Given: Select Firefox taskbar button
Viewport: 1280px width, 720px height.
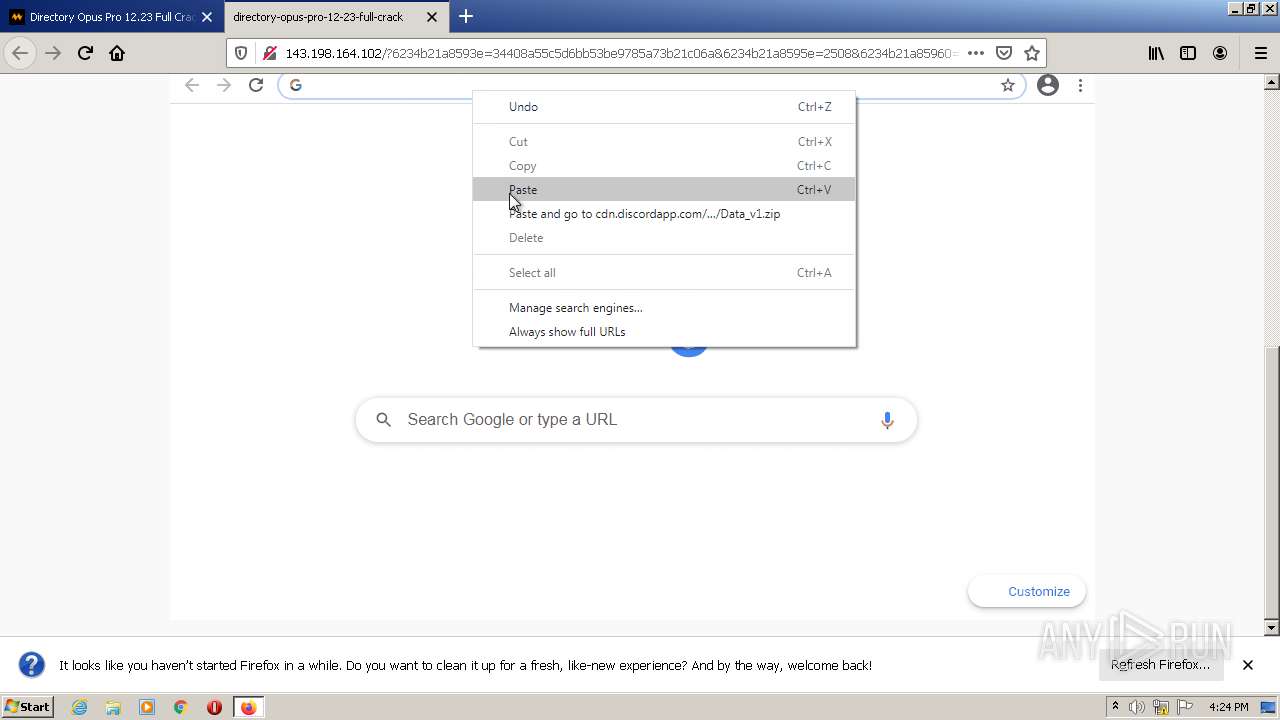Looking at the screenshot, I should click(x=248, y=707).
